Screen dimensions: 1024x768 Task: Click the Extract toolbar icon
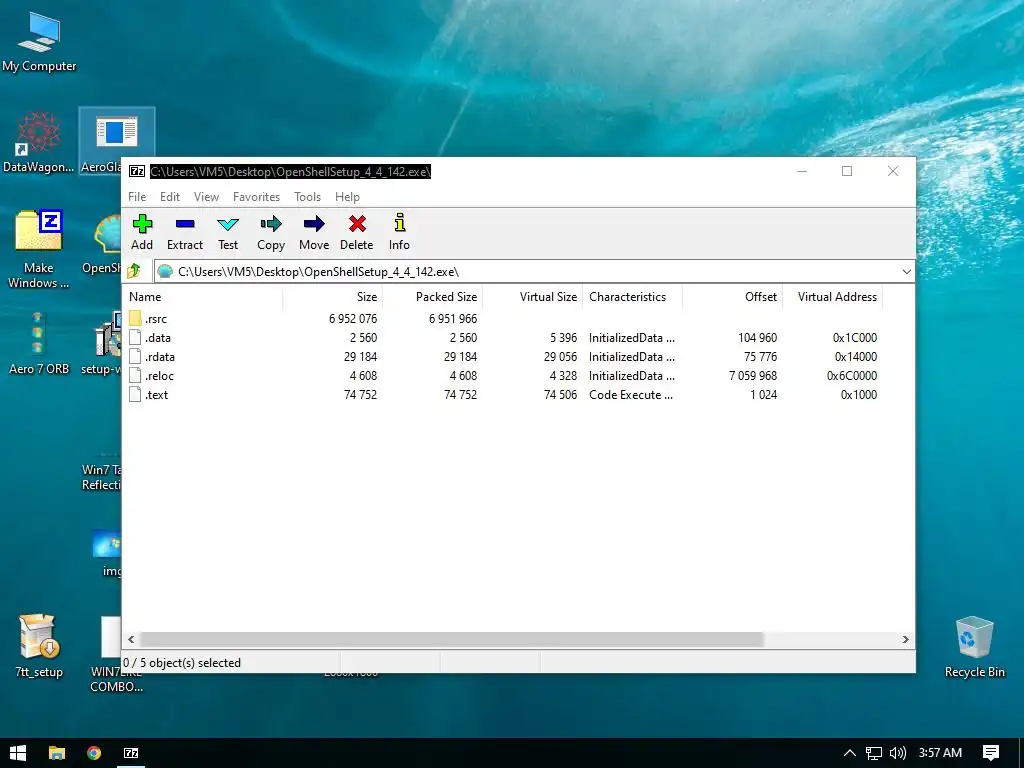pos(185,225)
